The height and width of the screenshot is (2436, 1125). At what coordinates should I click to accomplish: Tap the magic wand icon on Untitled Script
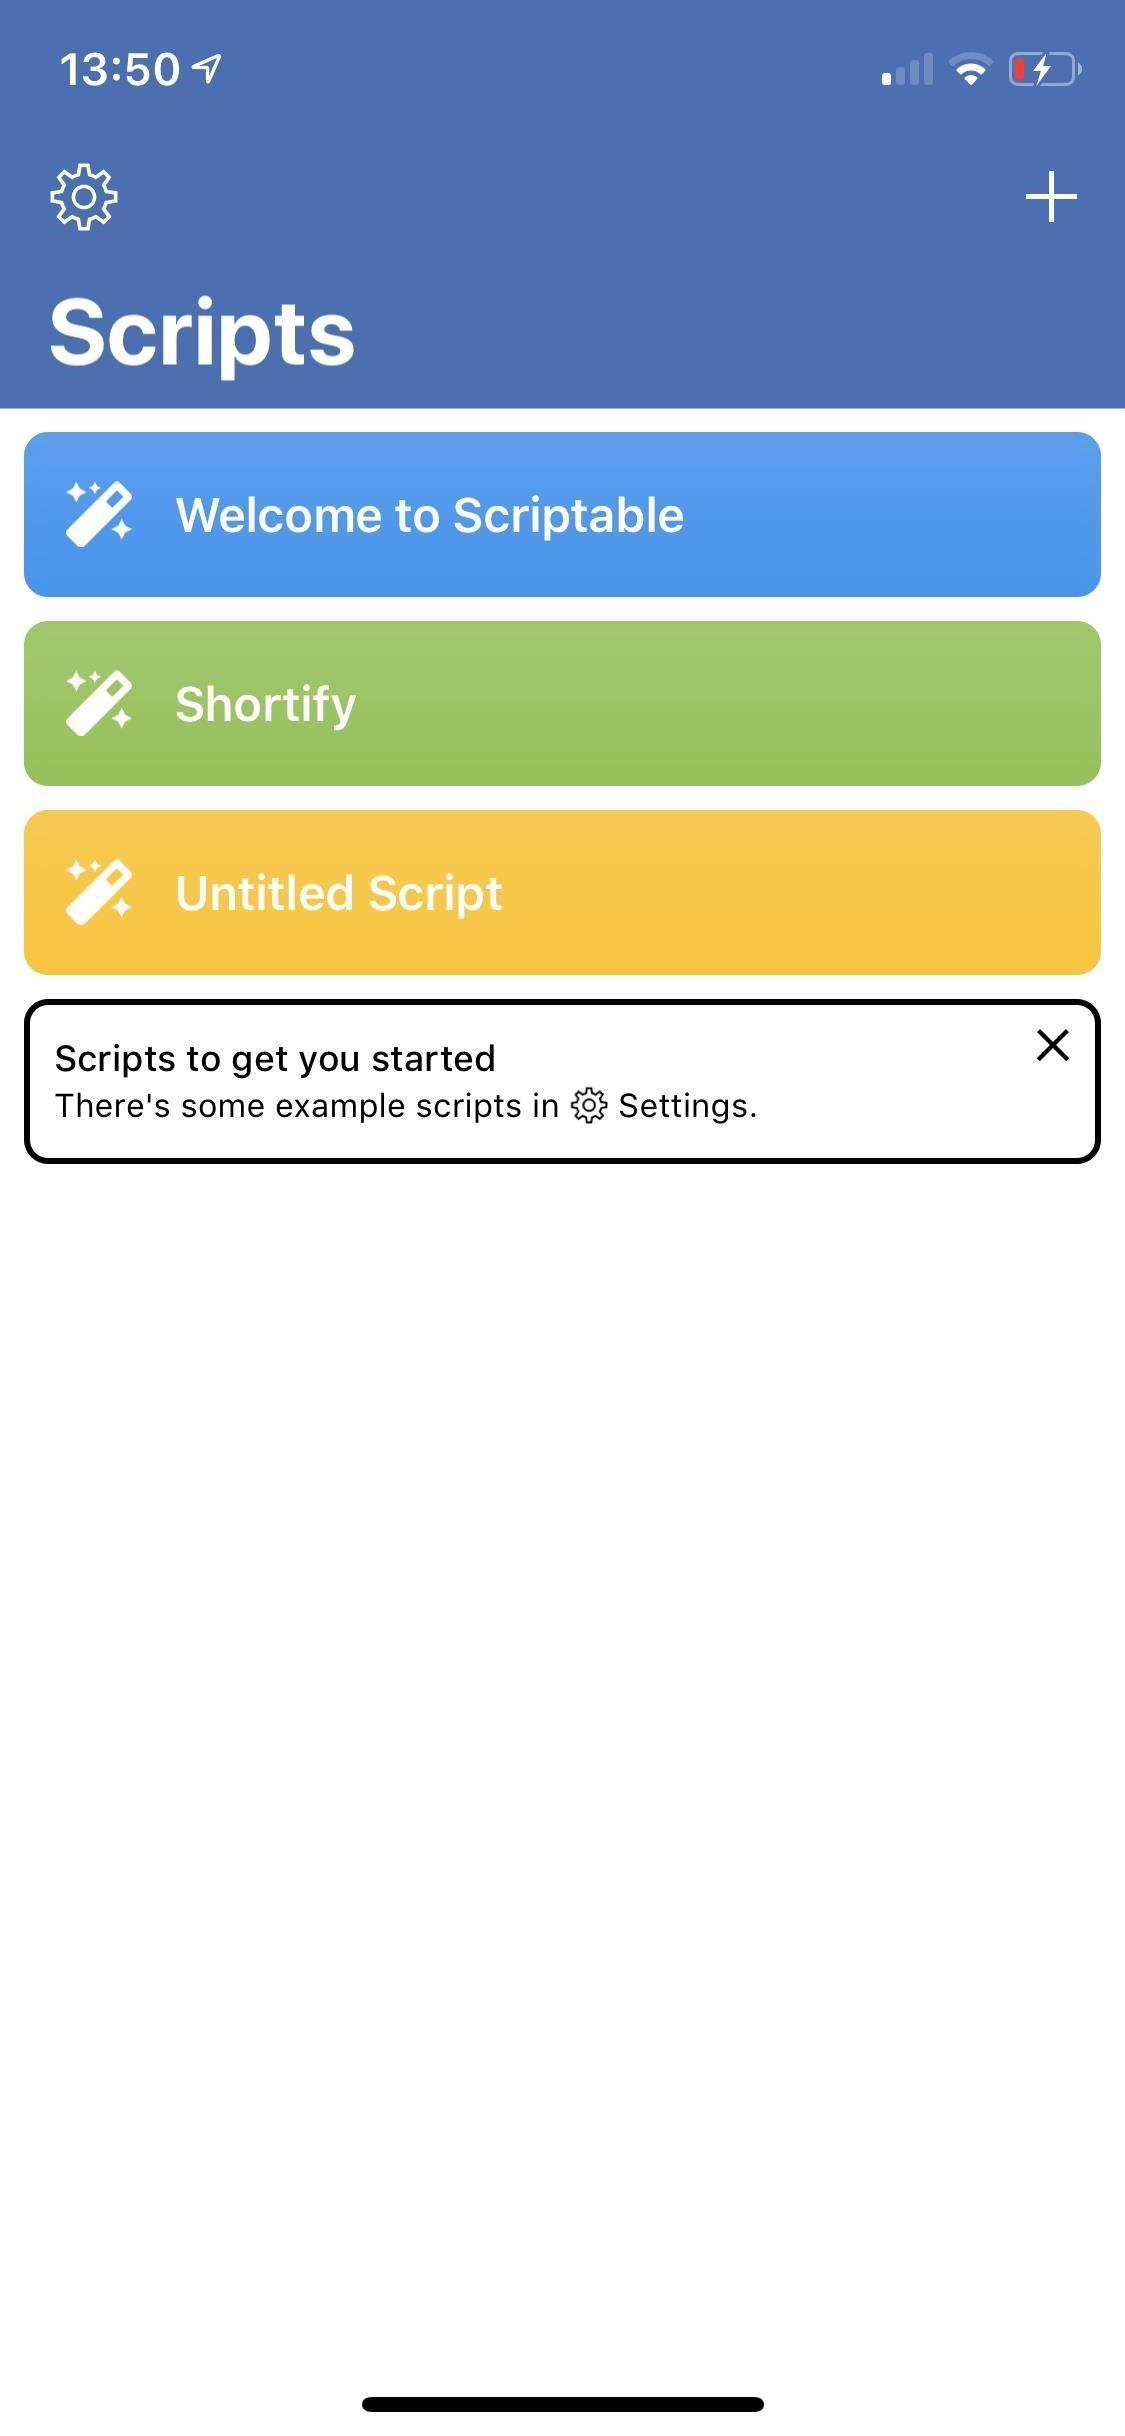tap(99, 891)
